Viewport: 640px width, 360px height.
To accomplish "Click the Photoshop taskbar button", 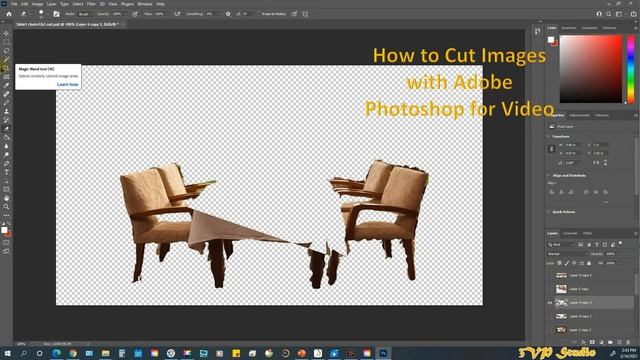I will [x=383, y=353].
